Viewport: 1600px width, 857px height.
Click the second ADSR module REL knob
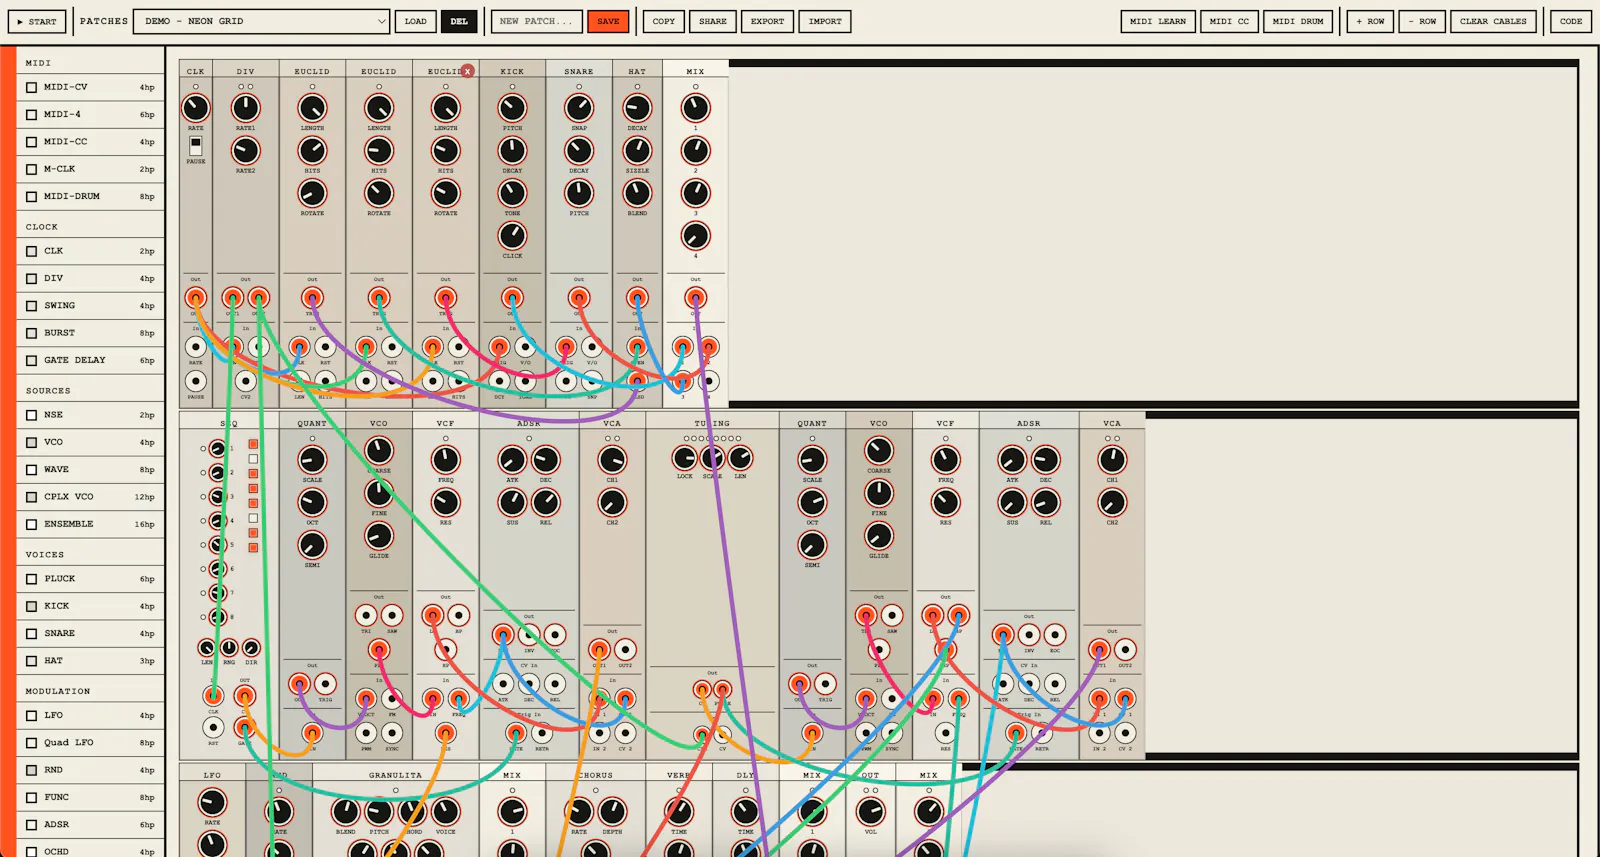coord(1045,502)
